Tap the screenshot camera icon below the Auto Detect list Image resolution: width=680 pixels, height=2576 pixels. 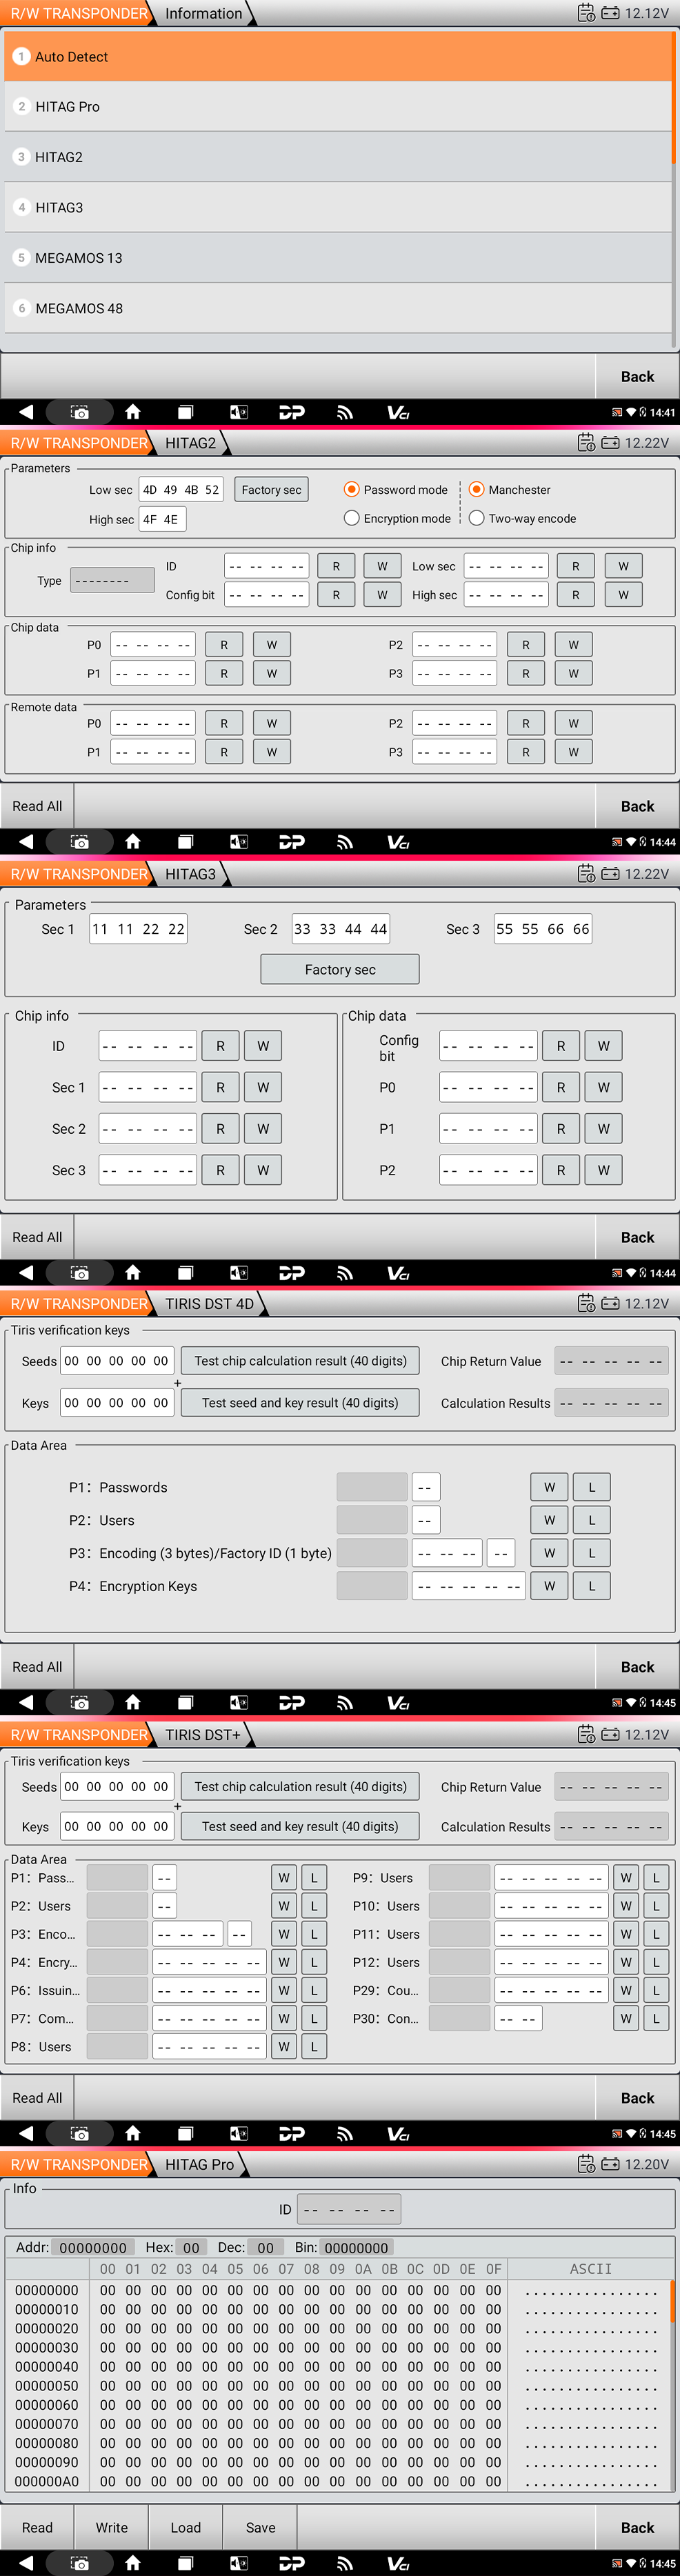tap(80, 412)
